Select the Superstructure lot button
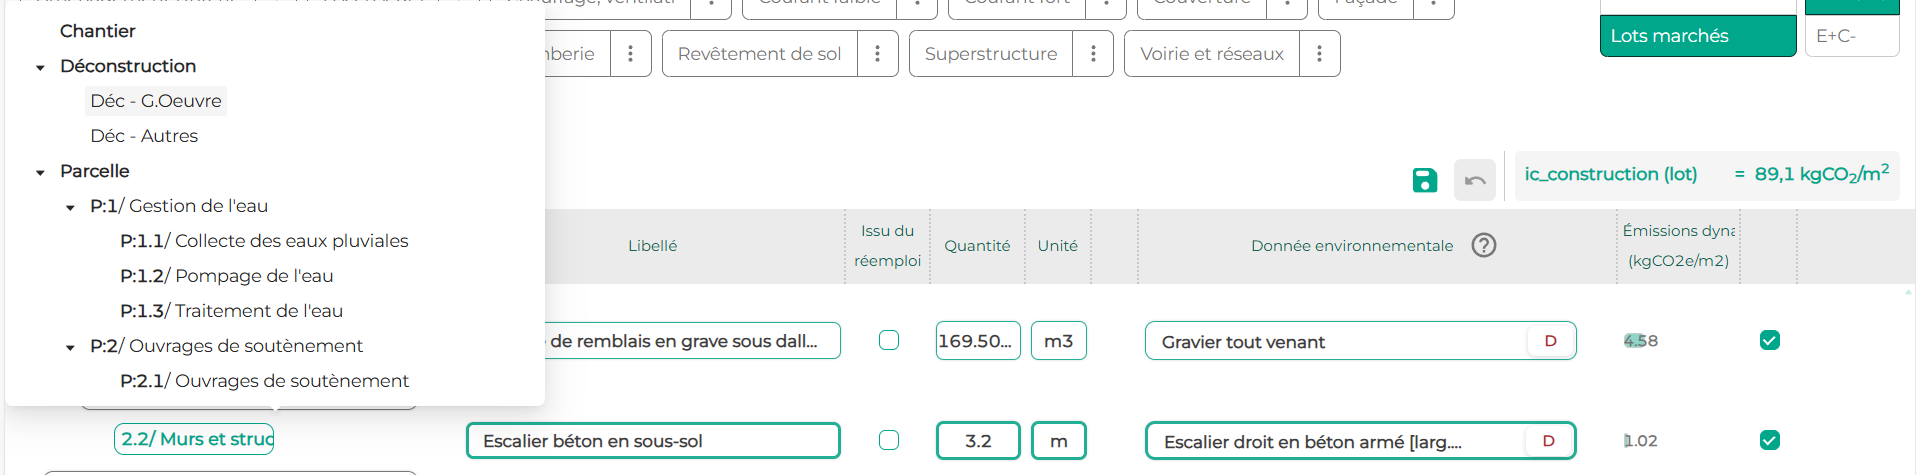The height and width of the screenshot is (475, 1916). coord(990,54)
